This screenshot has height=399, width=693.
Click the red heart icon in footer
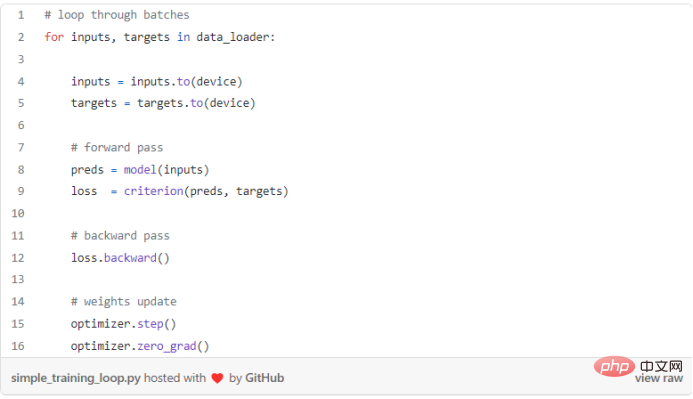tap(217, 378)
